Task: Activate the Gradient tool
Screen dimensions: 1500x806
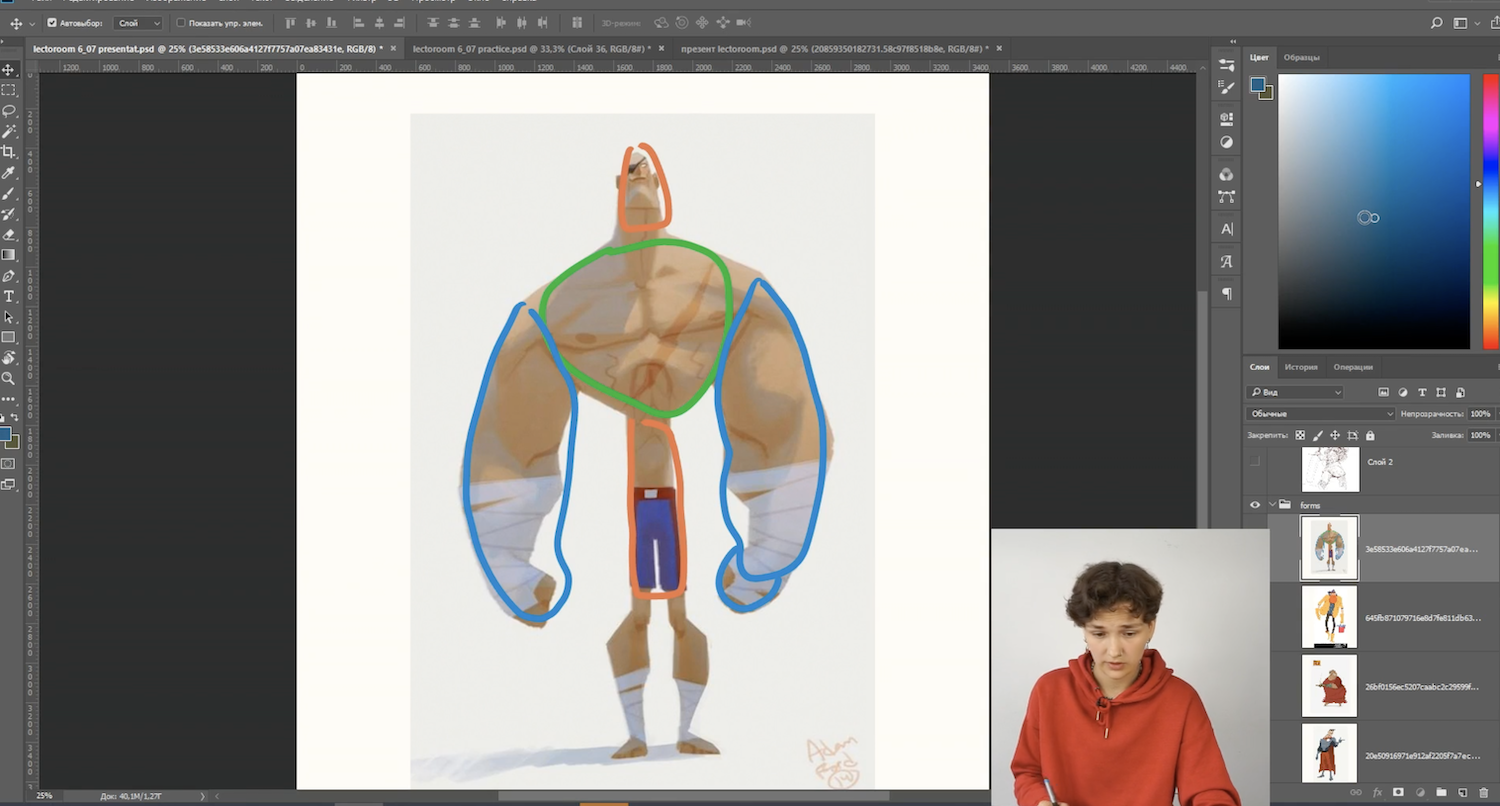Action: tap(9, 255)
